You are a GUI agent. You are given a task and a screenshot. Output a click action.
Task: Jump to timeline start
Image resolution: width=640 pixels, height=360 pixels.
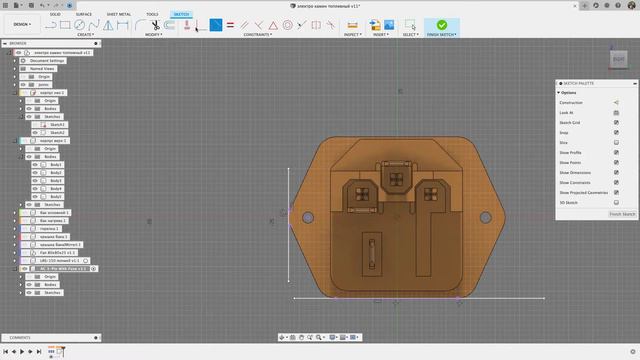(x=6, y=351)
